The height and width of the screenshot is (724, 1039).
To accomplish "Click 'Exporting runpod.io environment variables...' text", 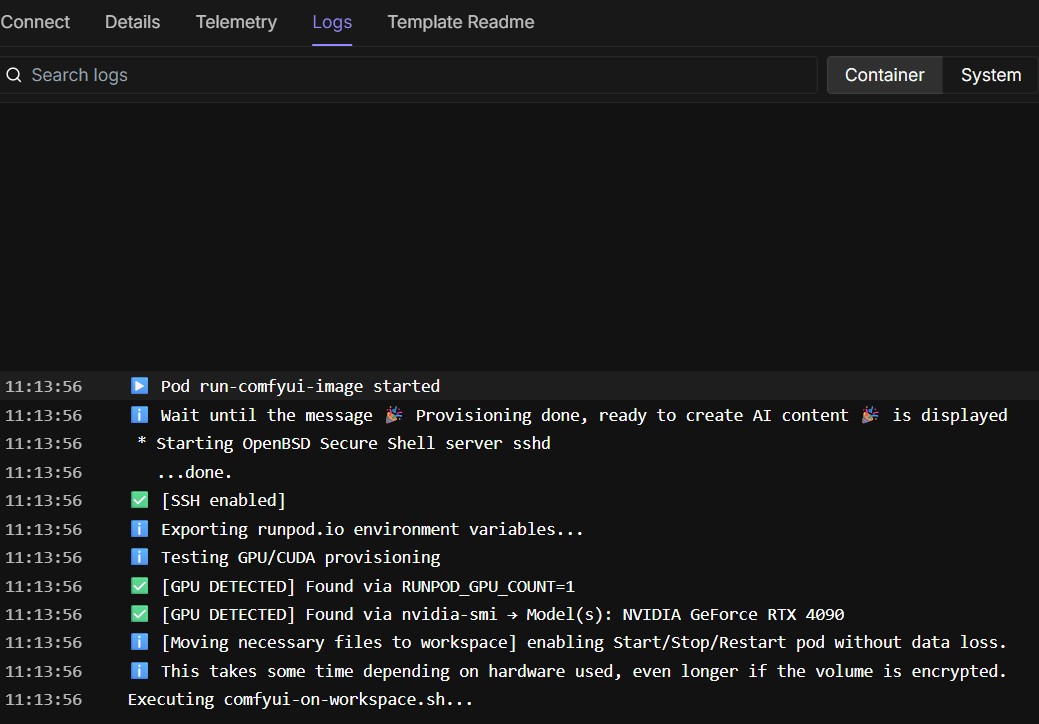I will (372, 529).
